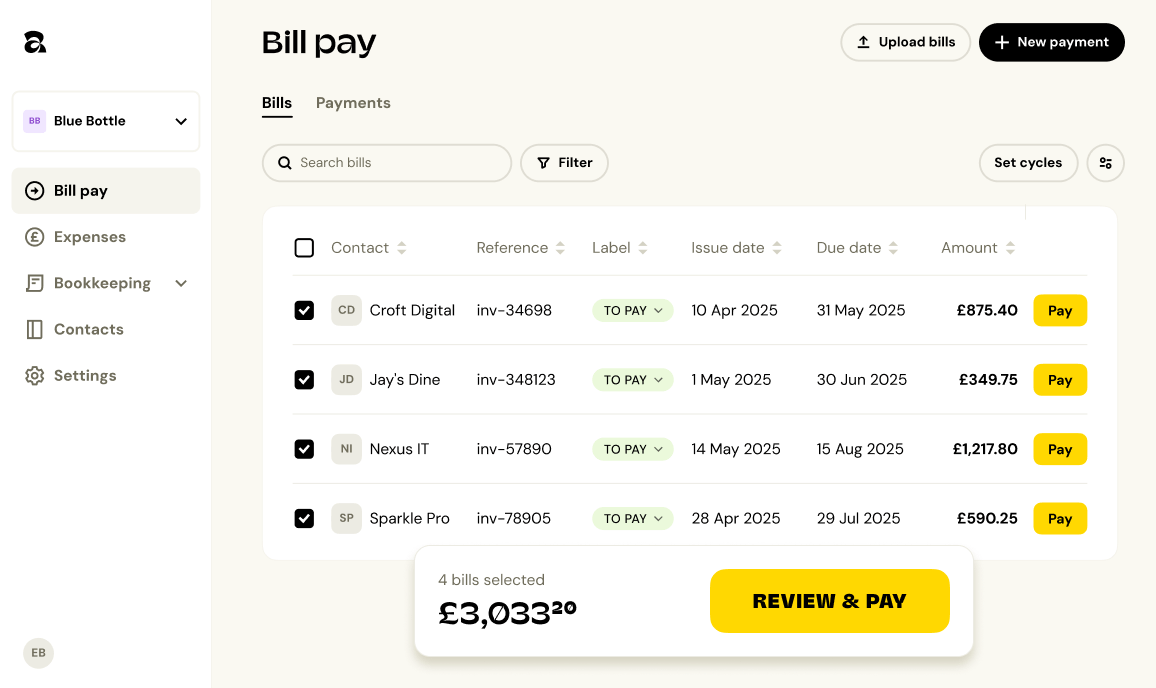Select Bill pay in the sidebar
1156x688 pixels.
click(x=105, y=191)
